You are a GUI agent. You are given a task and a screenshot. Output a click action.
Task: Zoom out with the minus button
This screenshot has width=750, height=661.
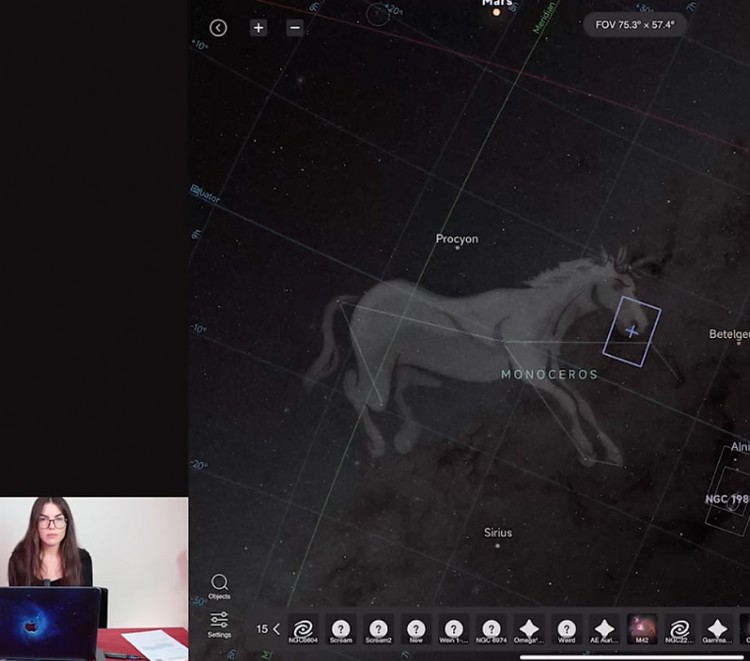tap(295, 28)
